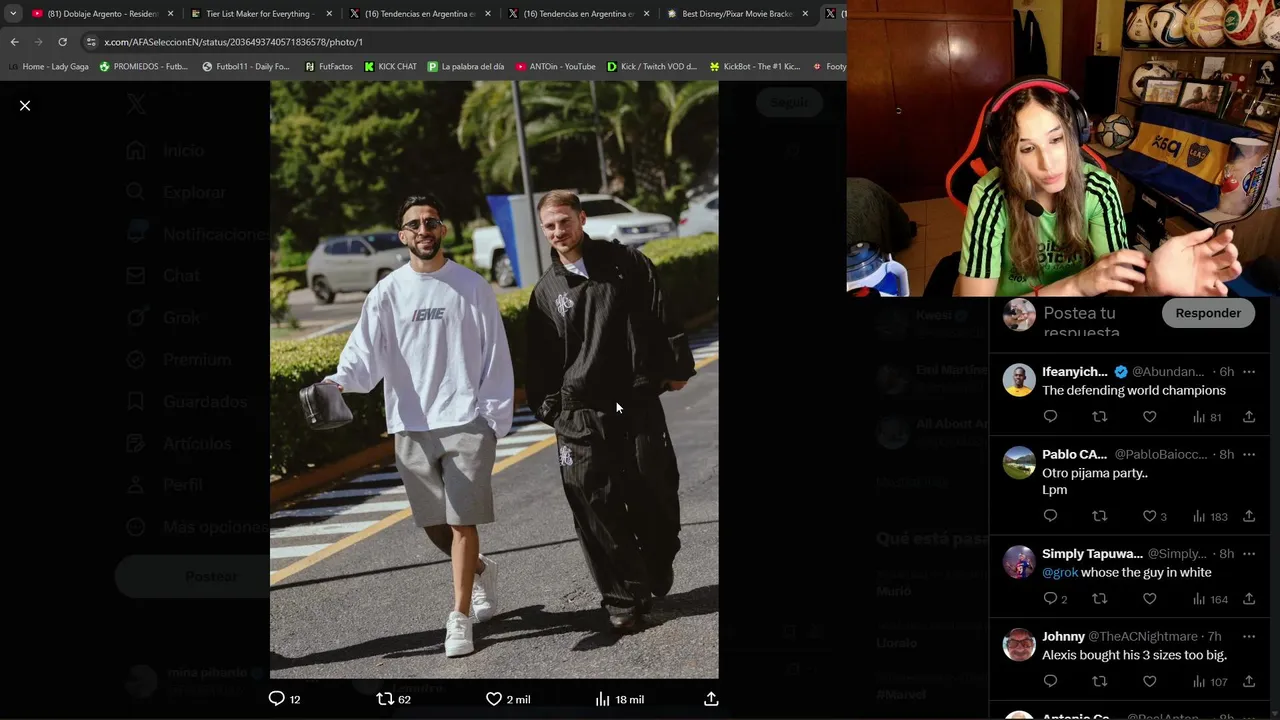Repost Ifeanyich's comment
This screenshot has height=720, width=1280.
click(x=1100, y=416)
